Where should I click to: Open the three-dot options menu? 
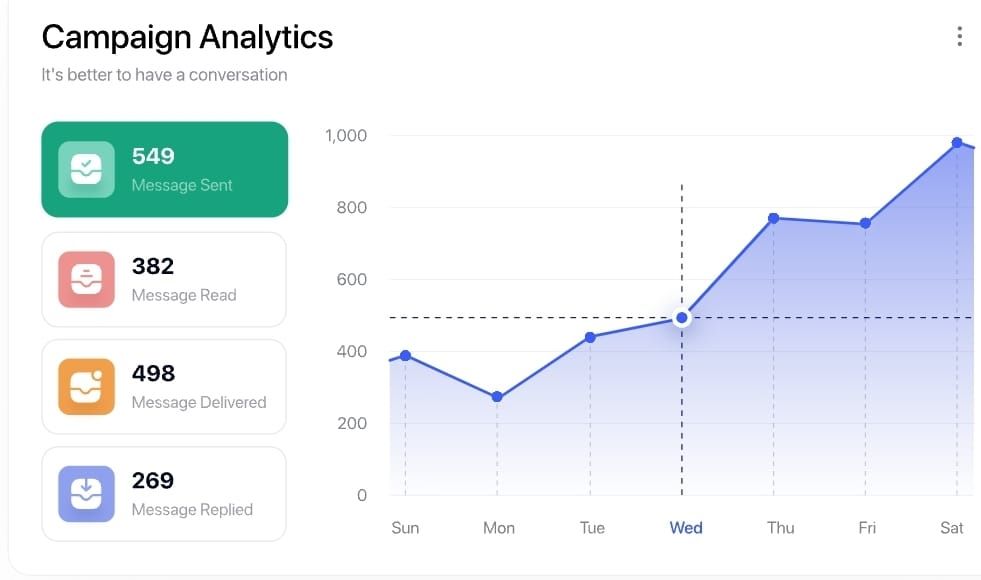pos(959,37)
